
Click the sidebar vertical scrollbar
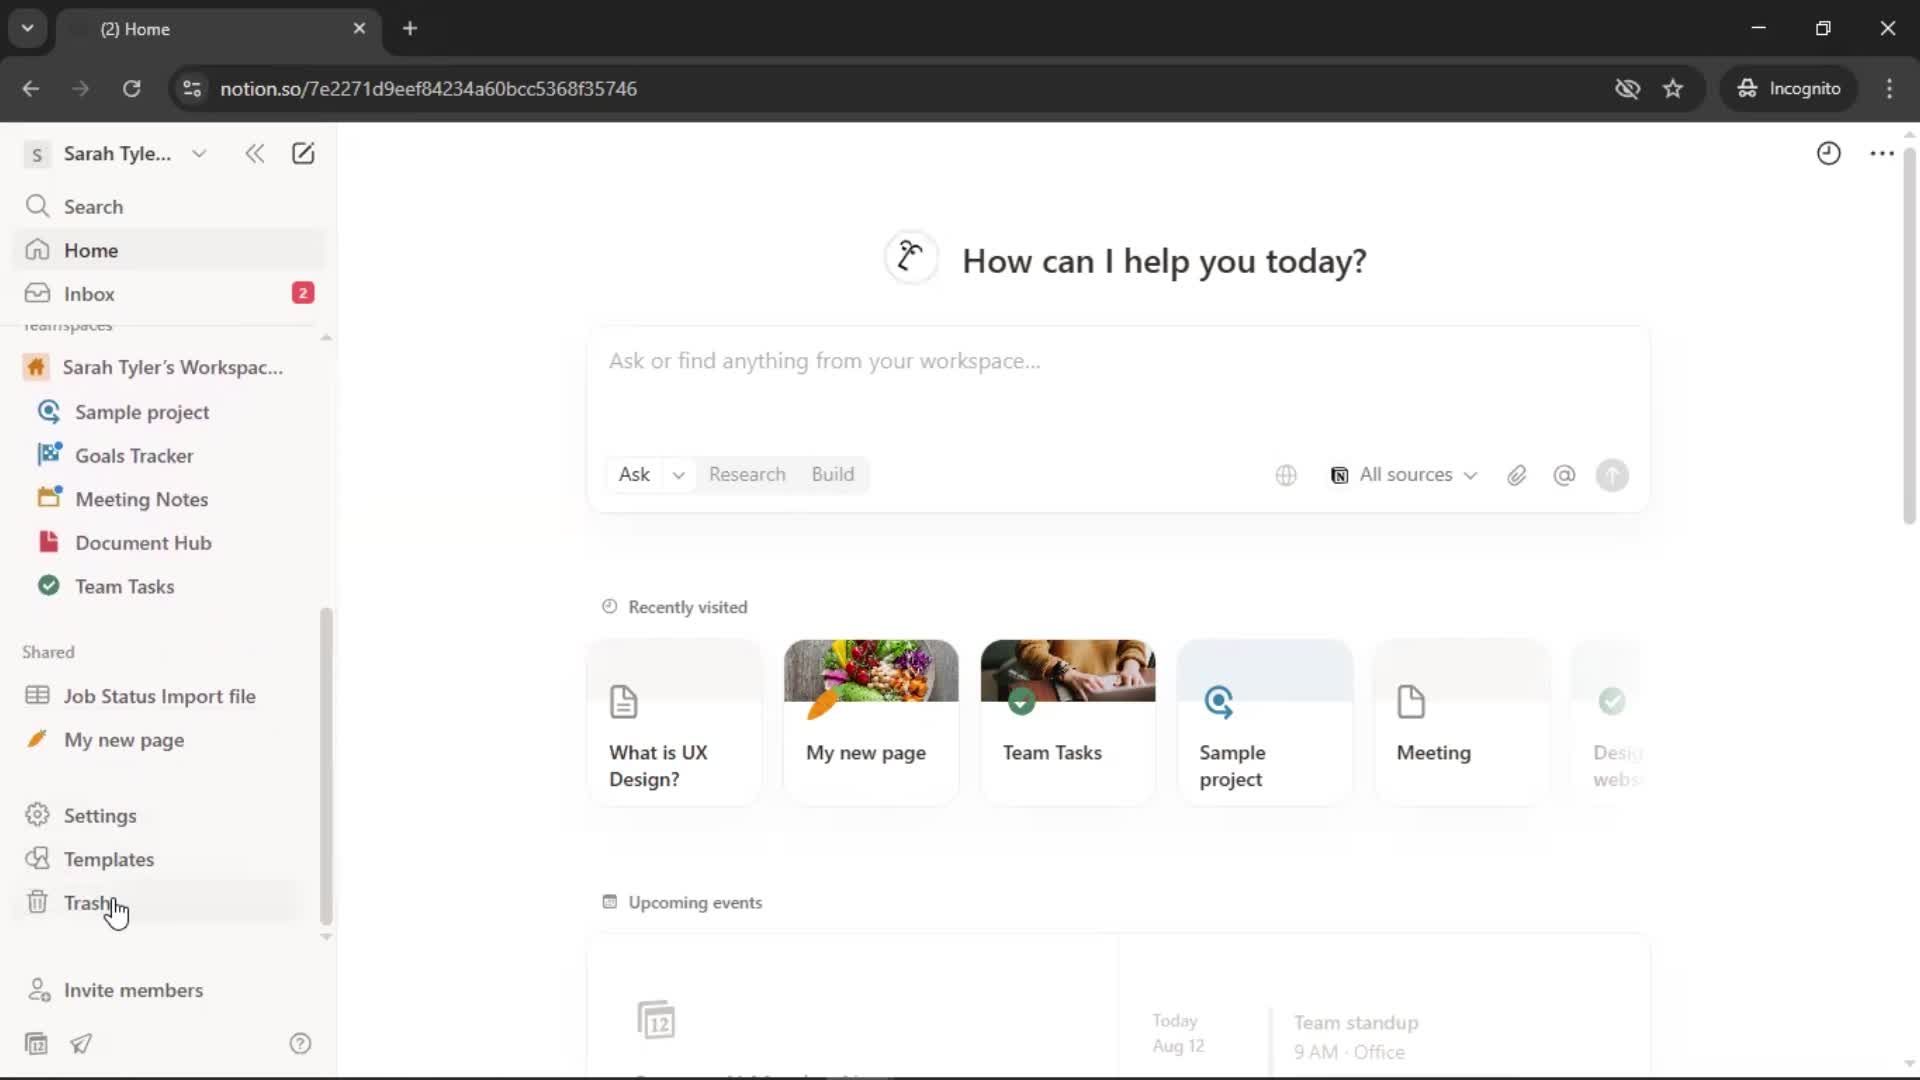point(326,765)
